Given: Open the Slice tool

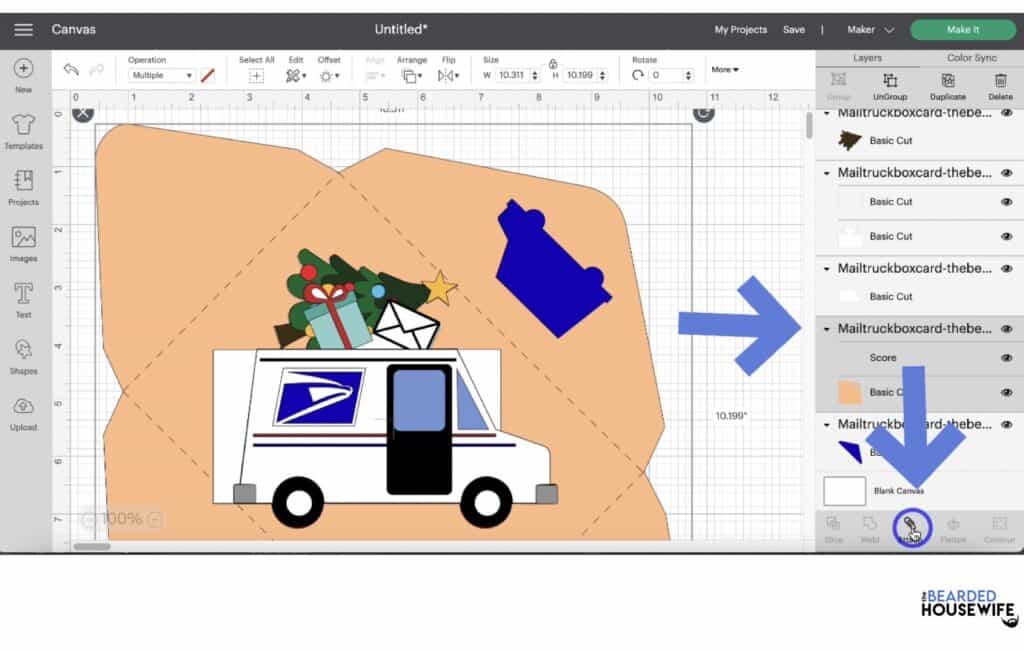Looking at the screenshot, I should coord(837,530).
